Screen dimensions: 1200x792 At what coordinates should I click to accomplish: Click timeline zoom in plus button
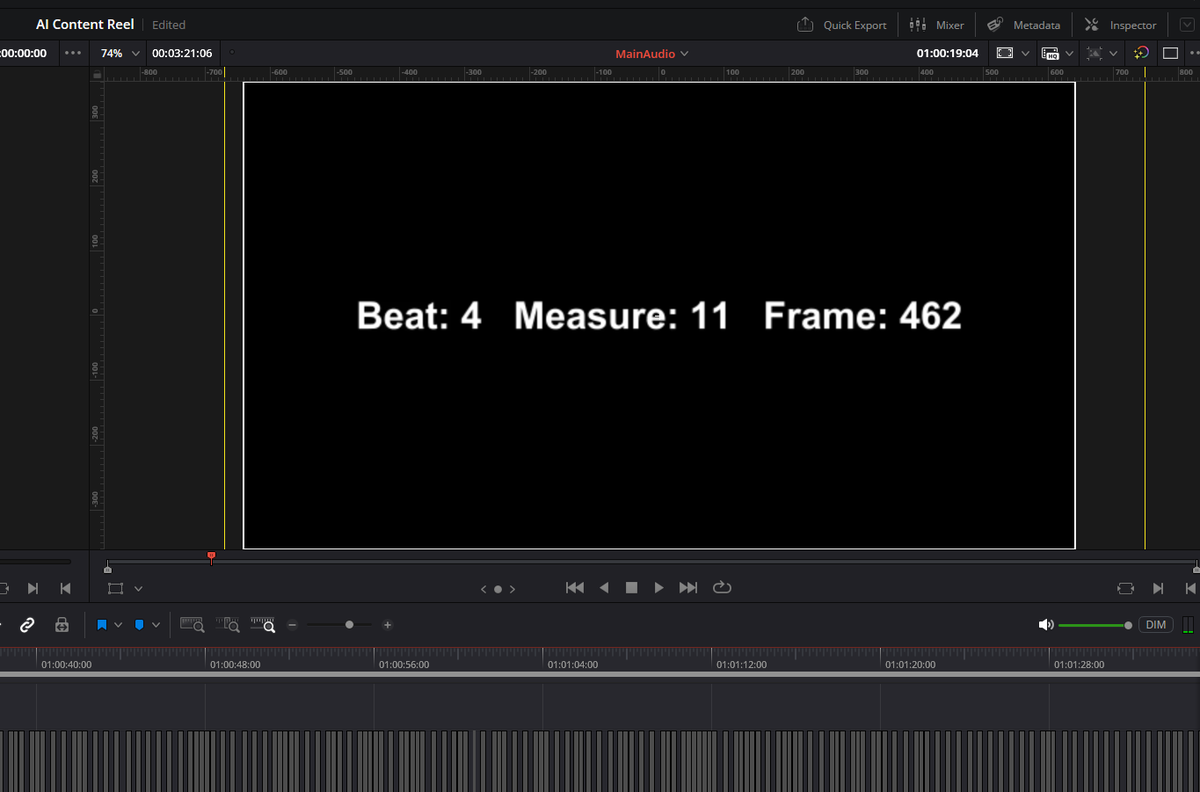click(x=387, y=625)
